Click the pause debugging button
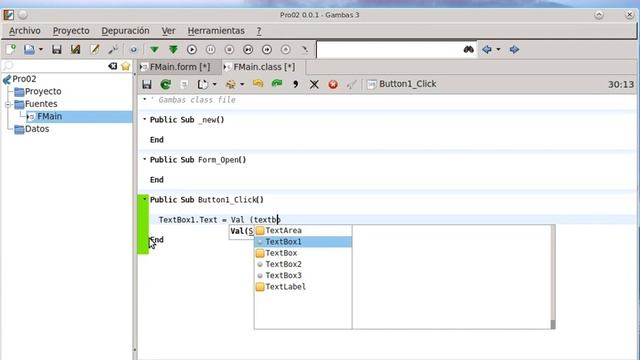The image size is (640, 360). 211,49
